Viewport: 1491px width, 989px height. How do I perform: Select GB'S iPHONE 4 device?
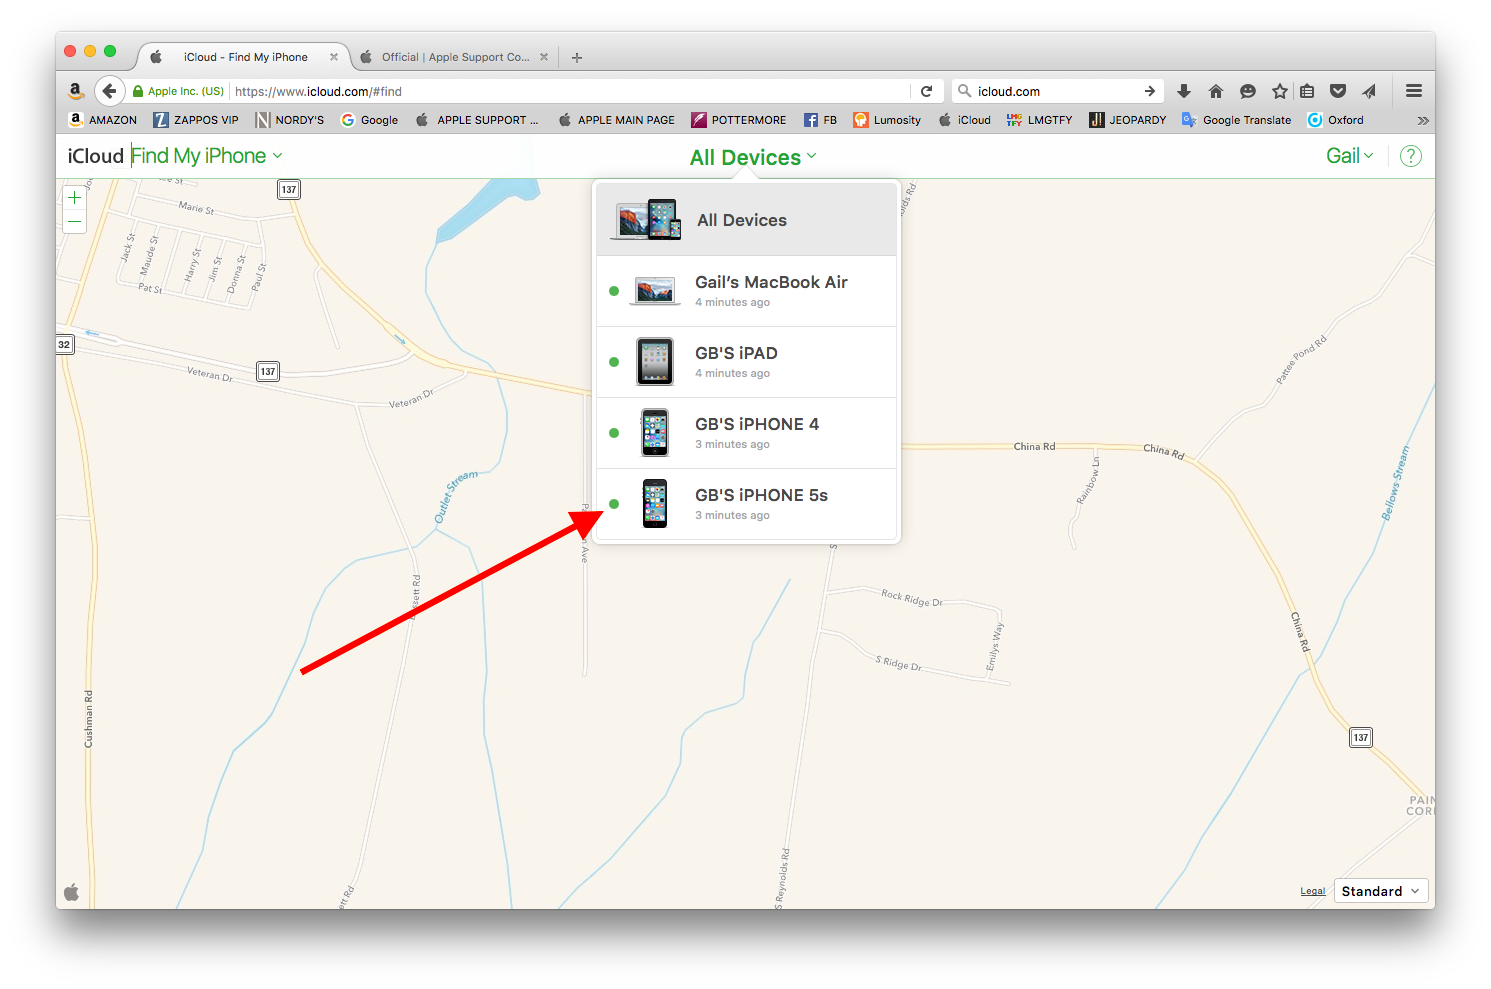(x=746, y=433)
